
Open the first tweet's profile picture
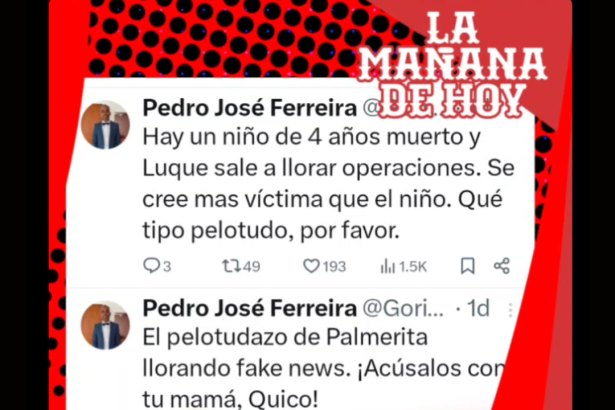(x=105, y=125)
